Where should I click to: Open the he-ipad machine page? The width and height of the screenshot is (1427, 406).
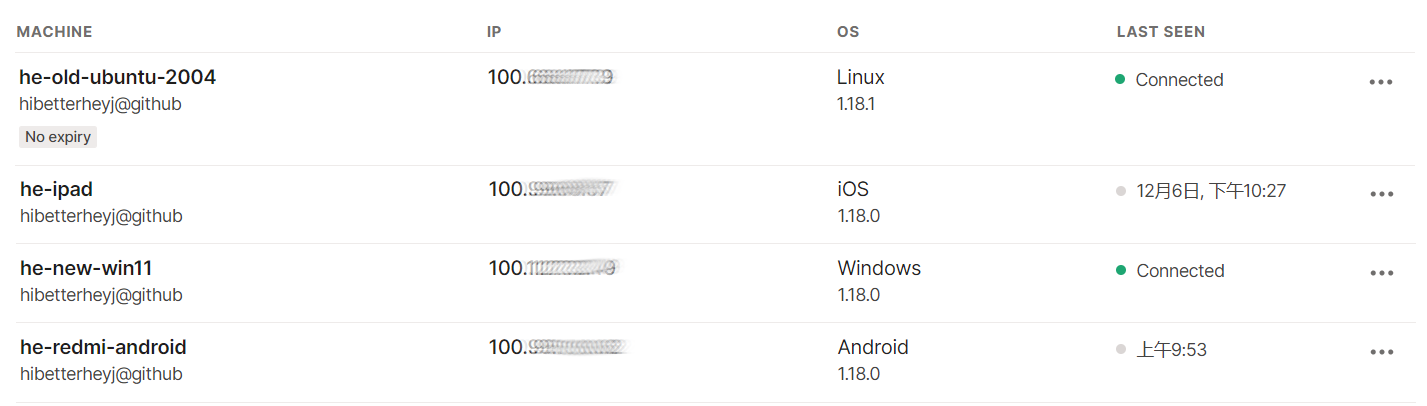click(56, 189)
